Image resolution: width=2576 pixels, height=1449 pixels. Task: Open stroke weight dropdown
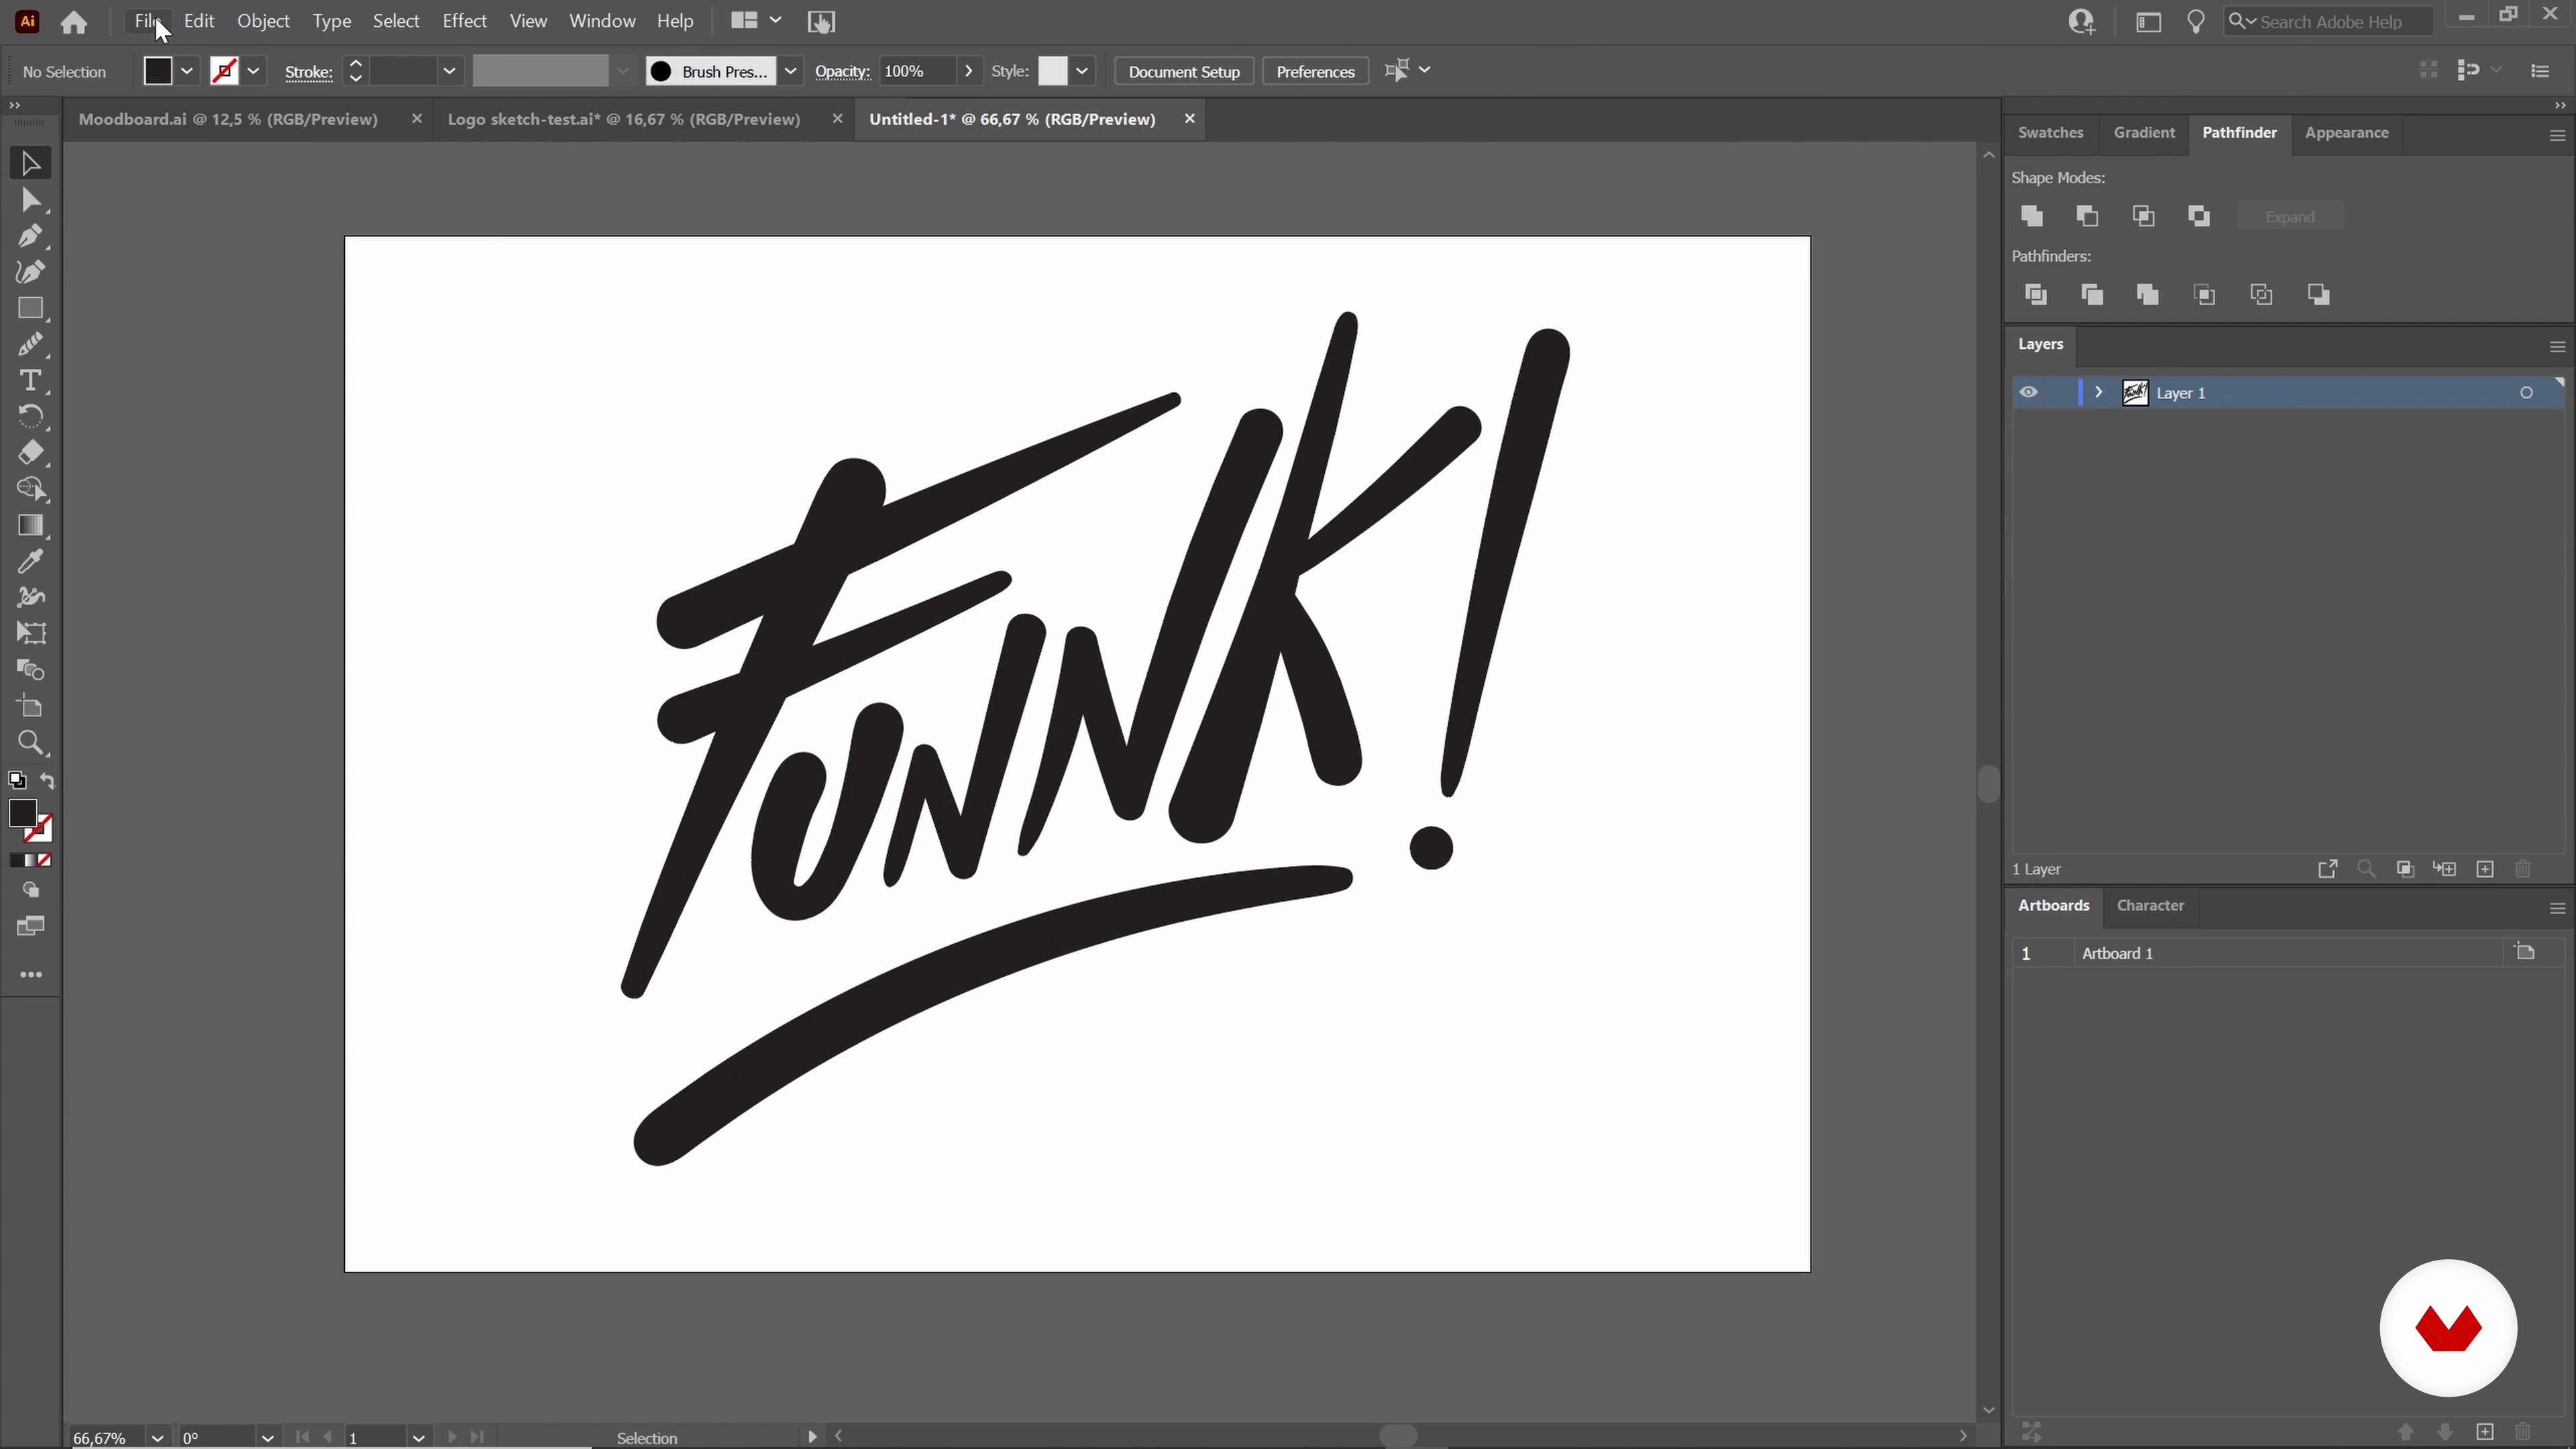tap(449, 71)
